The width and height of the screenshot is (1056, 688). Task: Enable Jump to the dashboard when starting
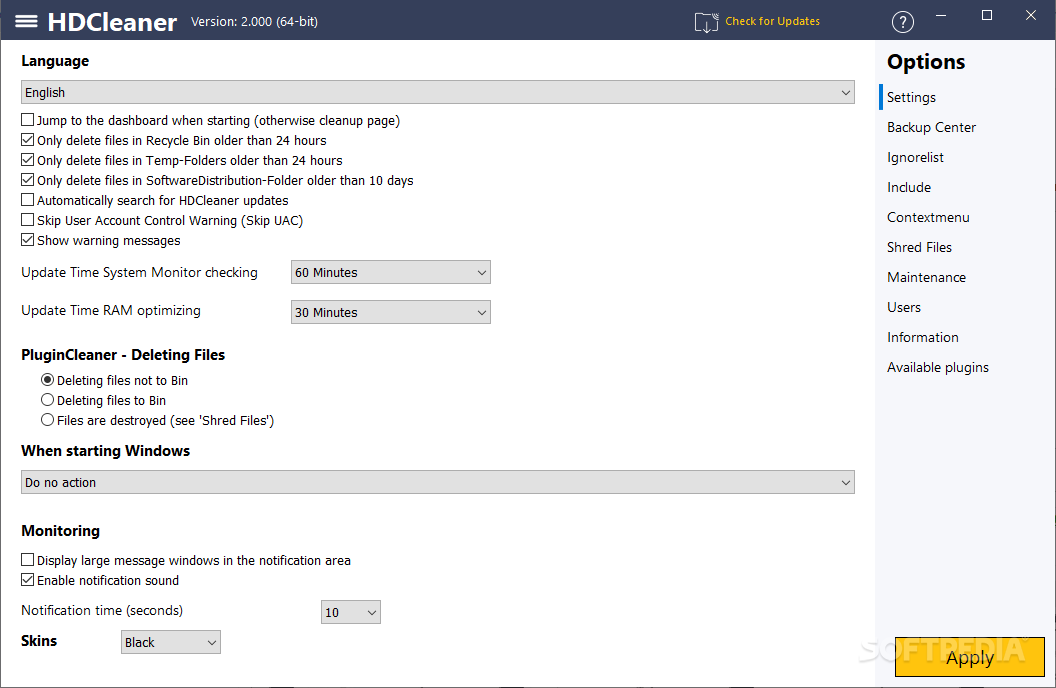pyautogui.click(x=28, y=120)
